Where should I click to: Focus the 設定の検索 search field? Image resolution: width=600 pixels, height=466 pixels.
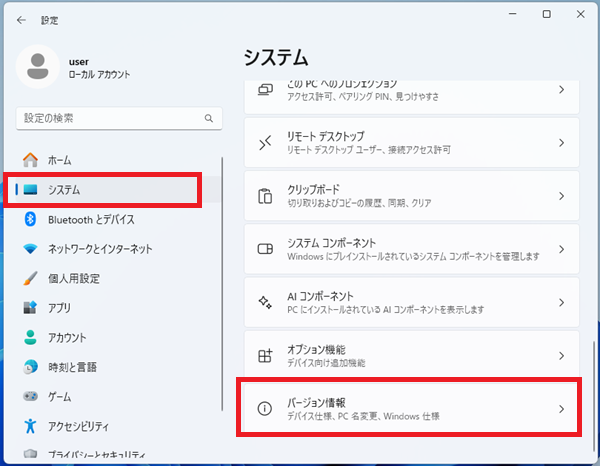point(119,118)
